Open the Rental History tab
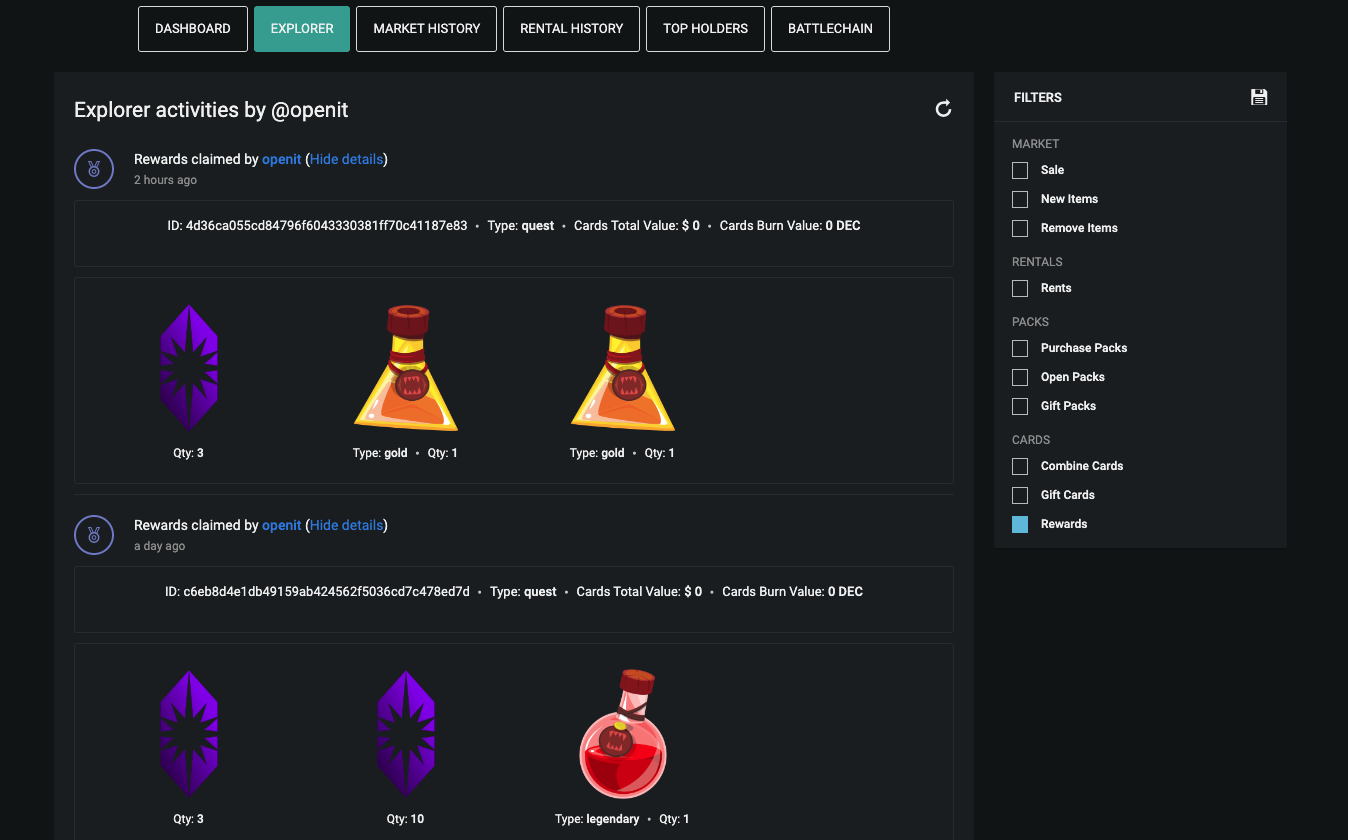This screenshot has height=840, width=1348. point(572,29)
